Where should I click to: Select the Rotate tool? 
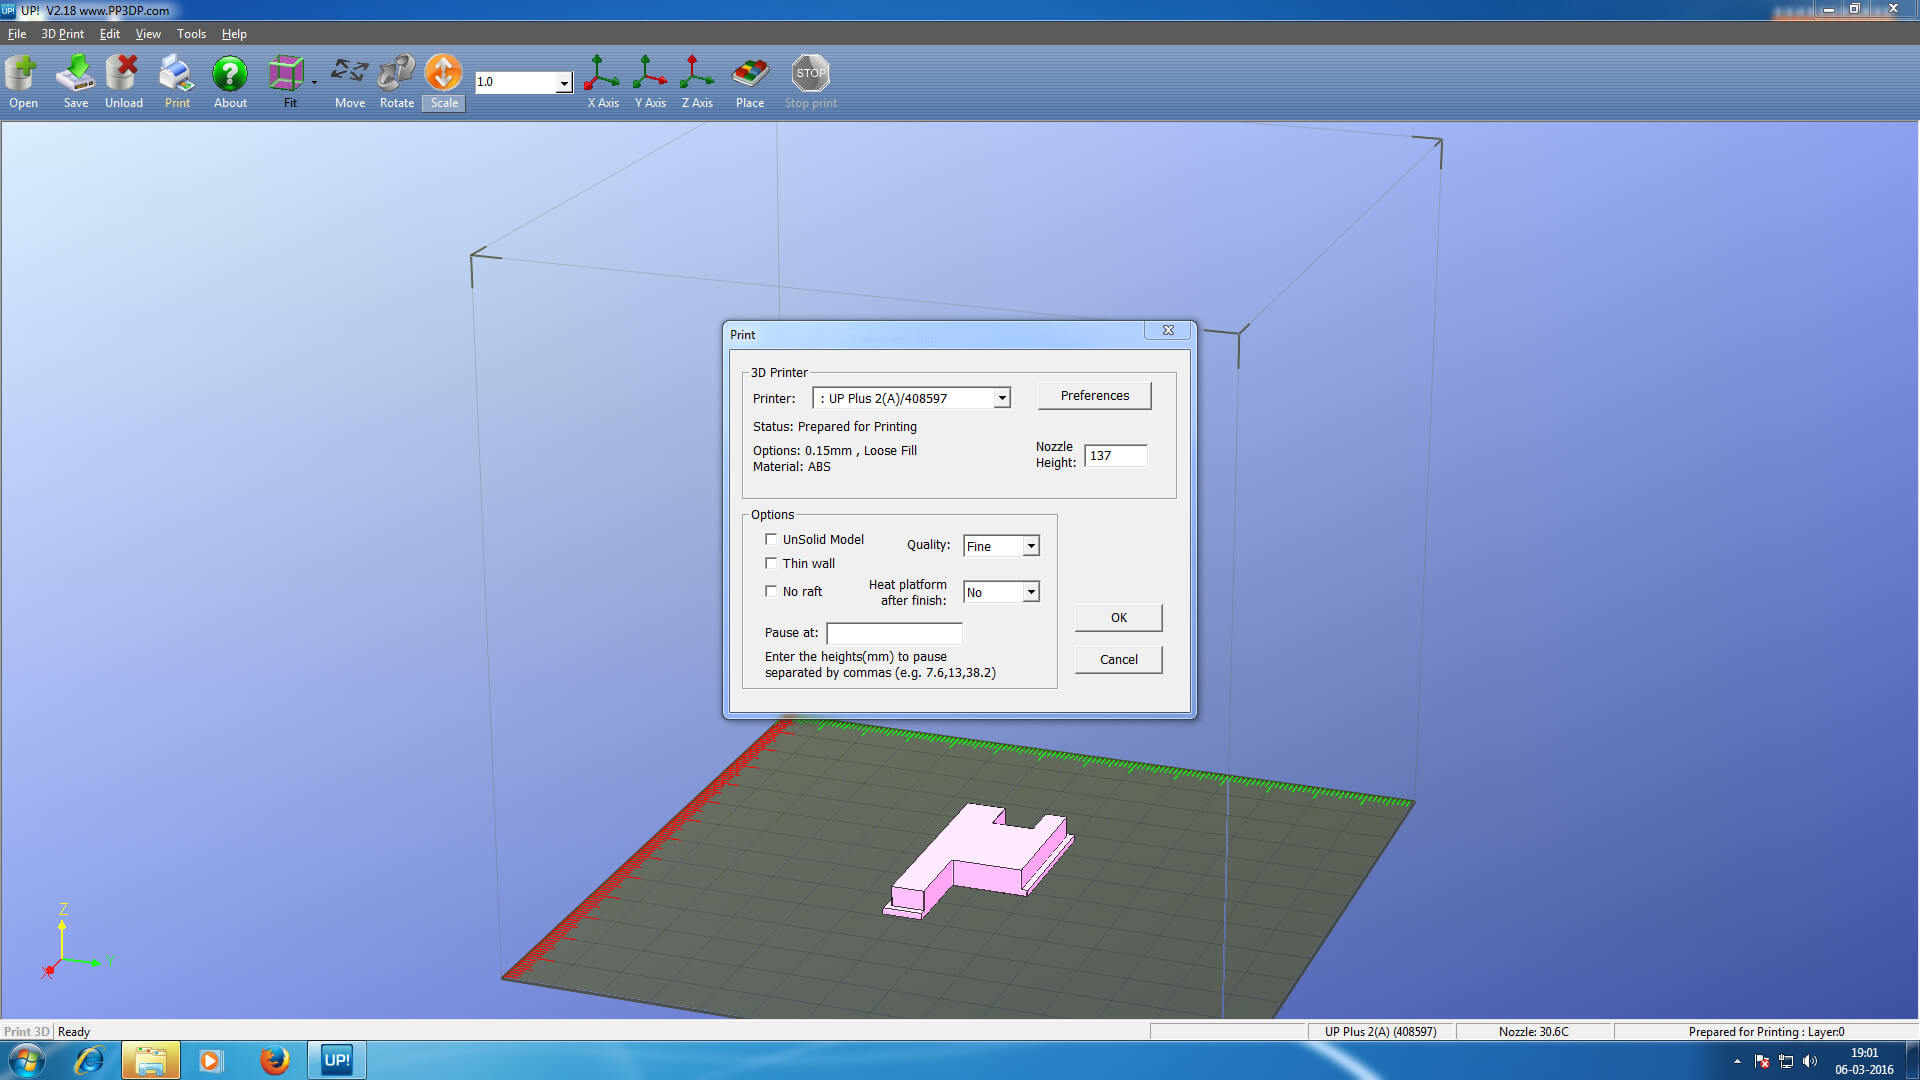(396, 81)
